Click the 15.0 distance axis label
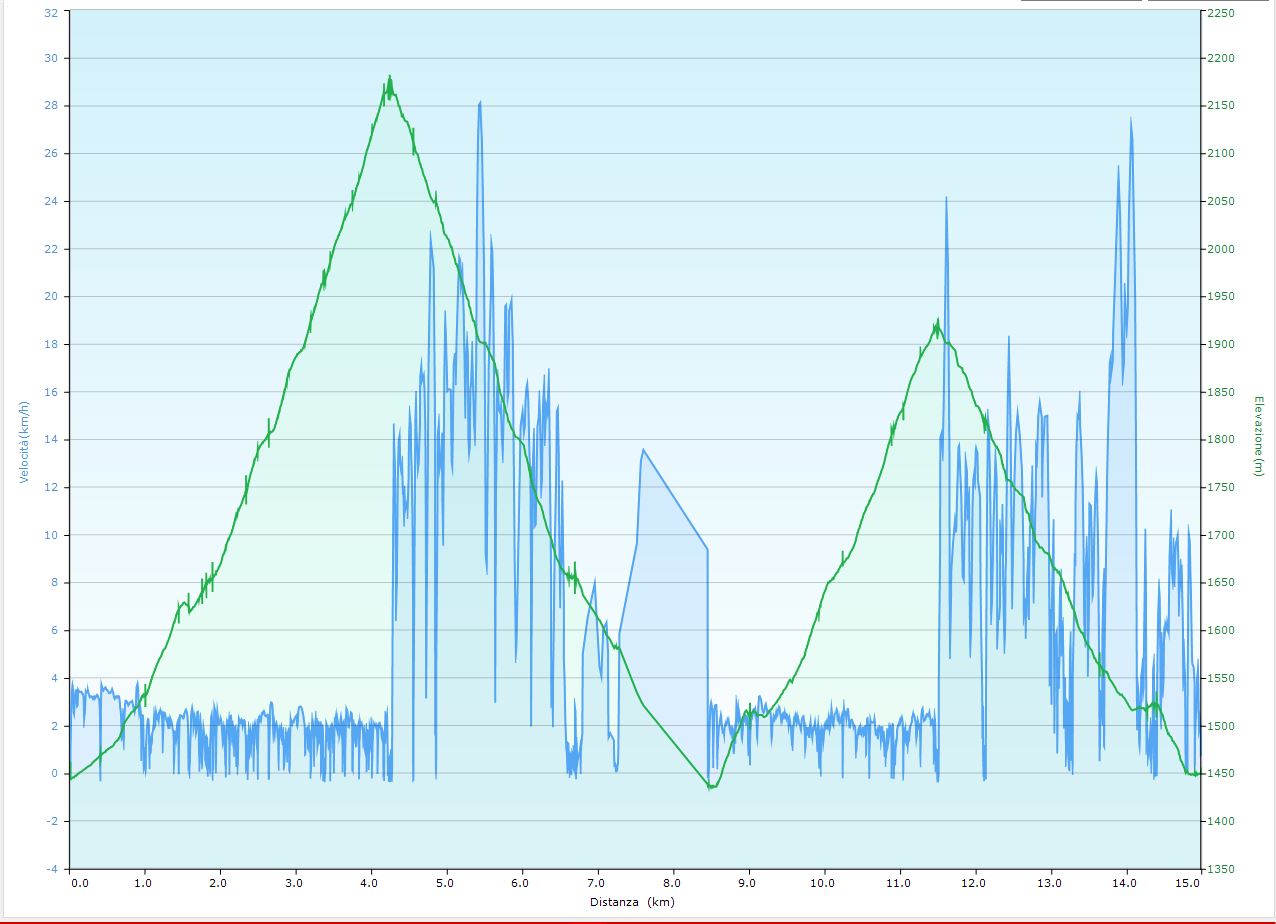This screenshot has width=1276, height=924. click(1189, 883)
